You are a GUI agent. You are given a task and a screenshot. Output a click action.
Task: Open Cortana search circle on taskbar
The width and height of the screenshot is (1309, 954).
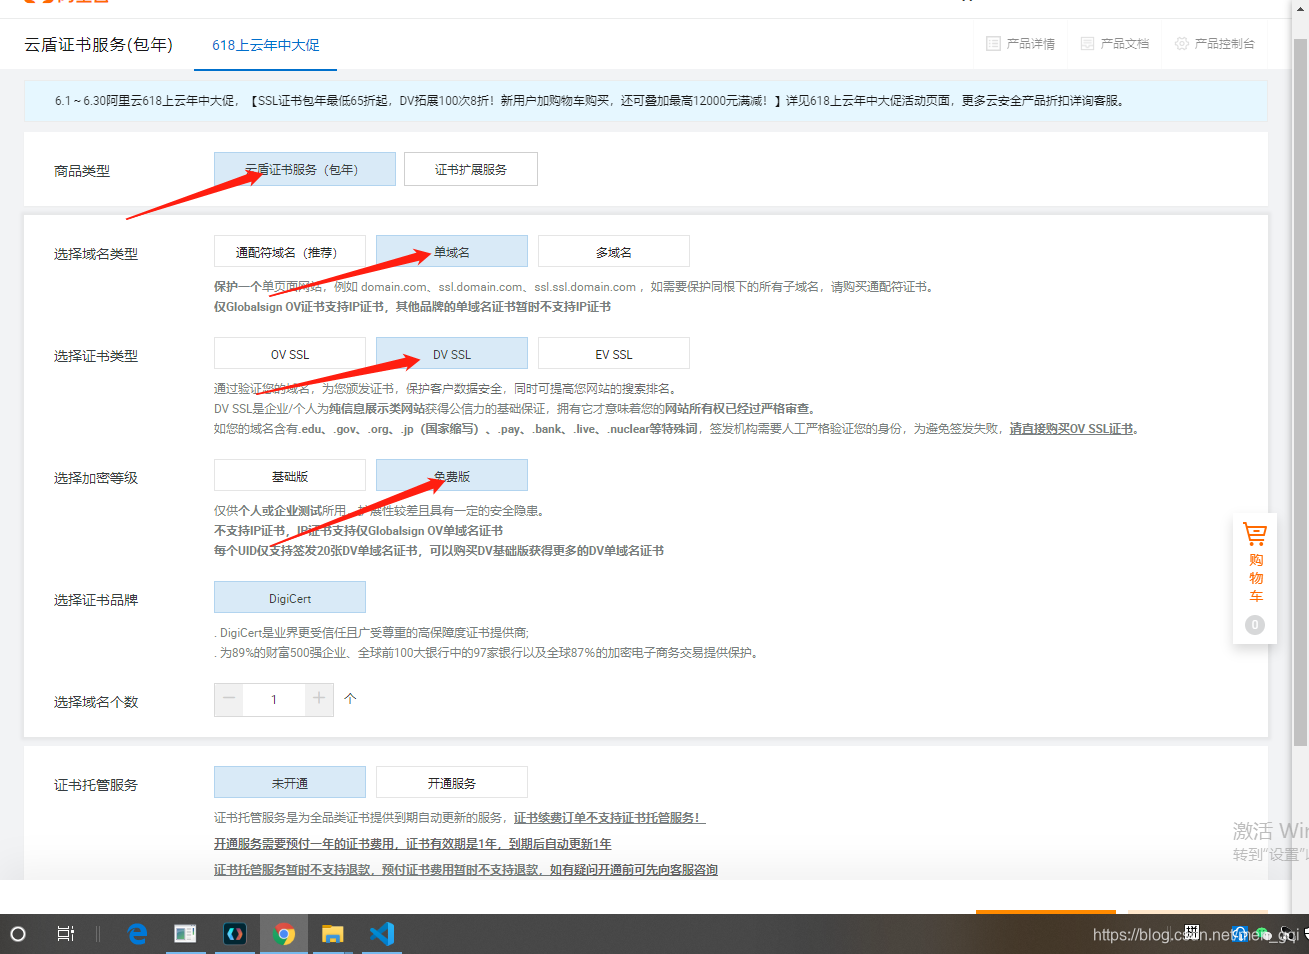coord(18,934)
